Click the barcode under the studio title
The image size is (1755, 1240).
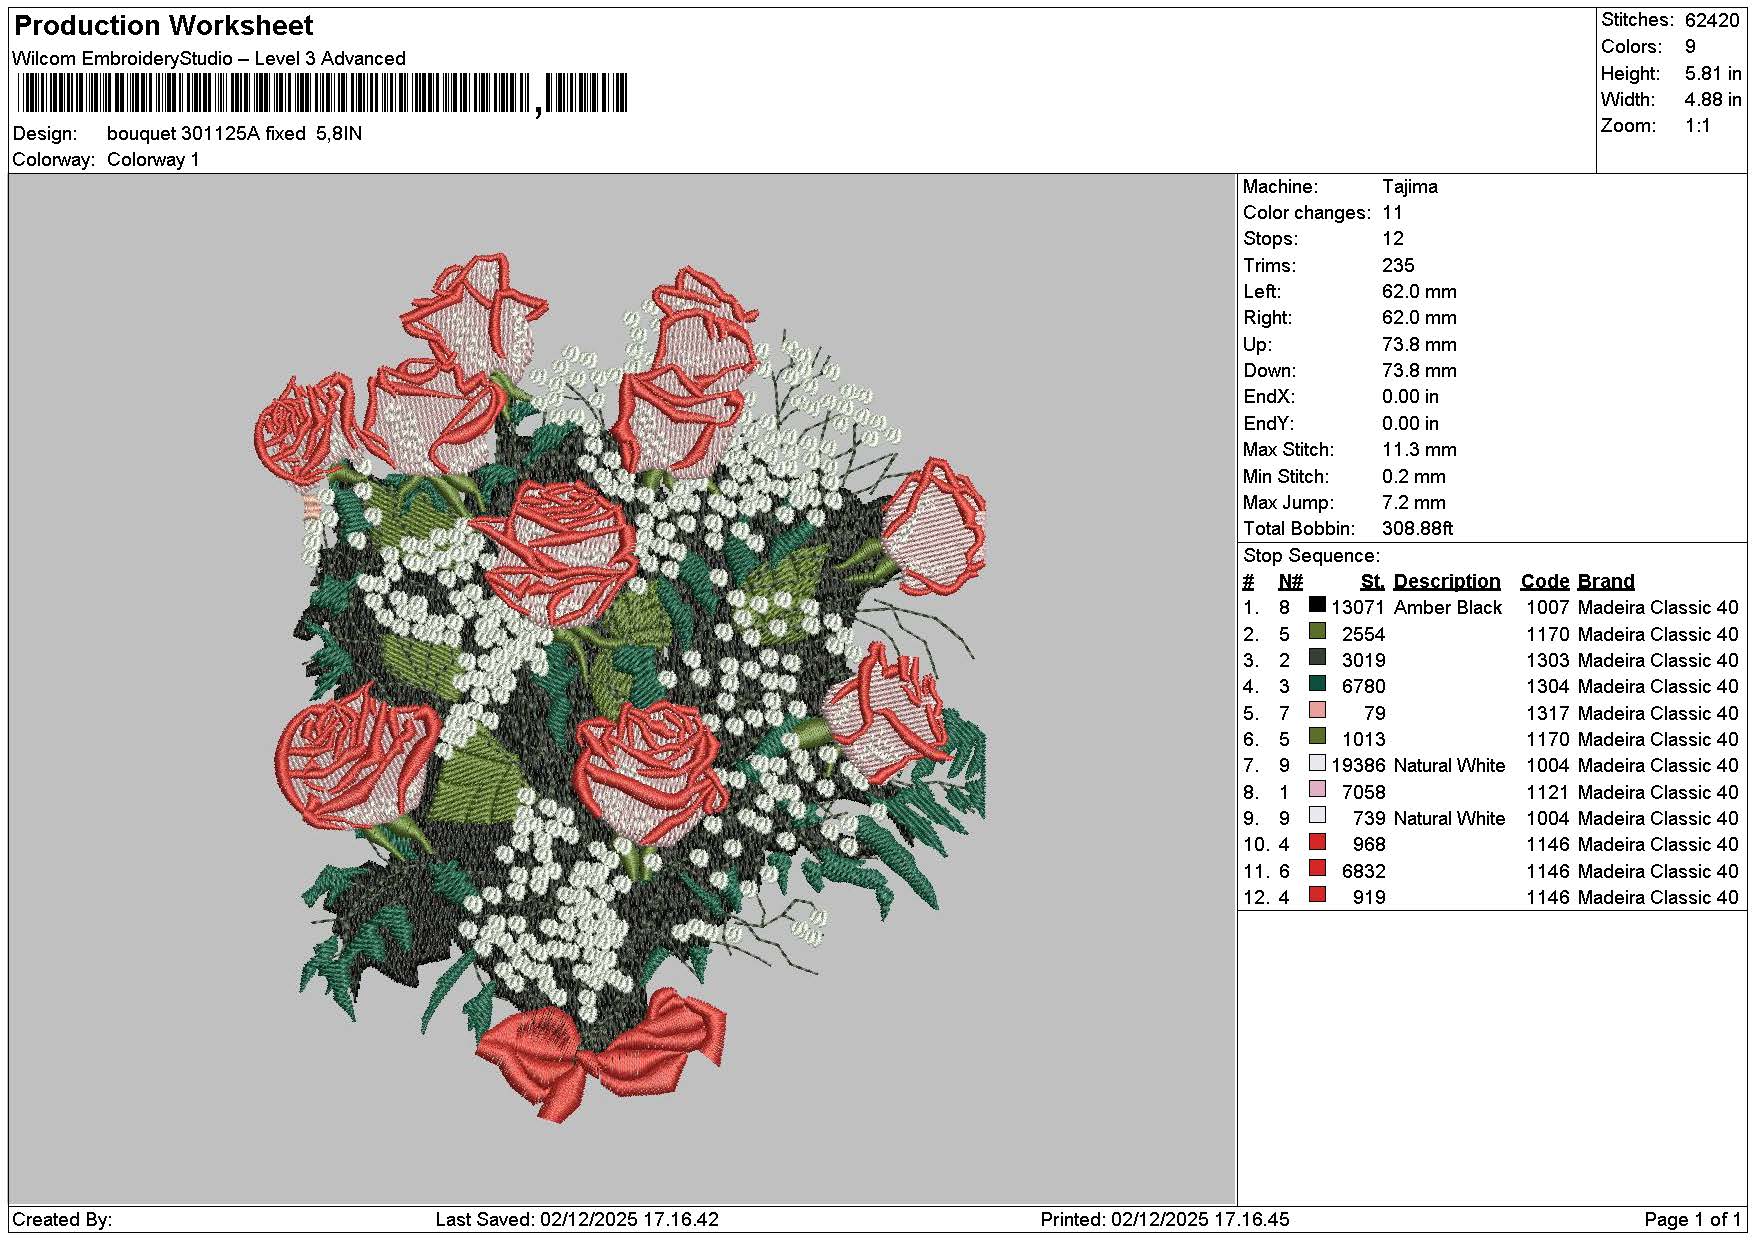click(x=322, y=94)
